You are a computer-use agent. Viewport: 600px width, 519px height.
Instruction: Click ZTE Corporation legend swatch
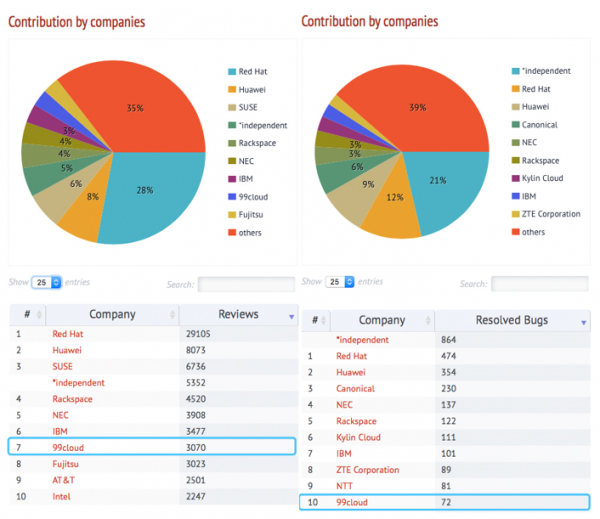515,214
